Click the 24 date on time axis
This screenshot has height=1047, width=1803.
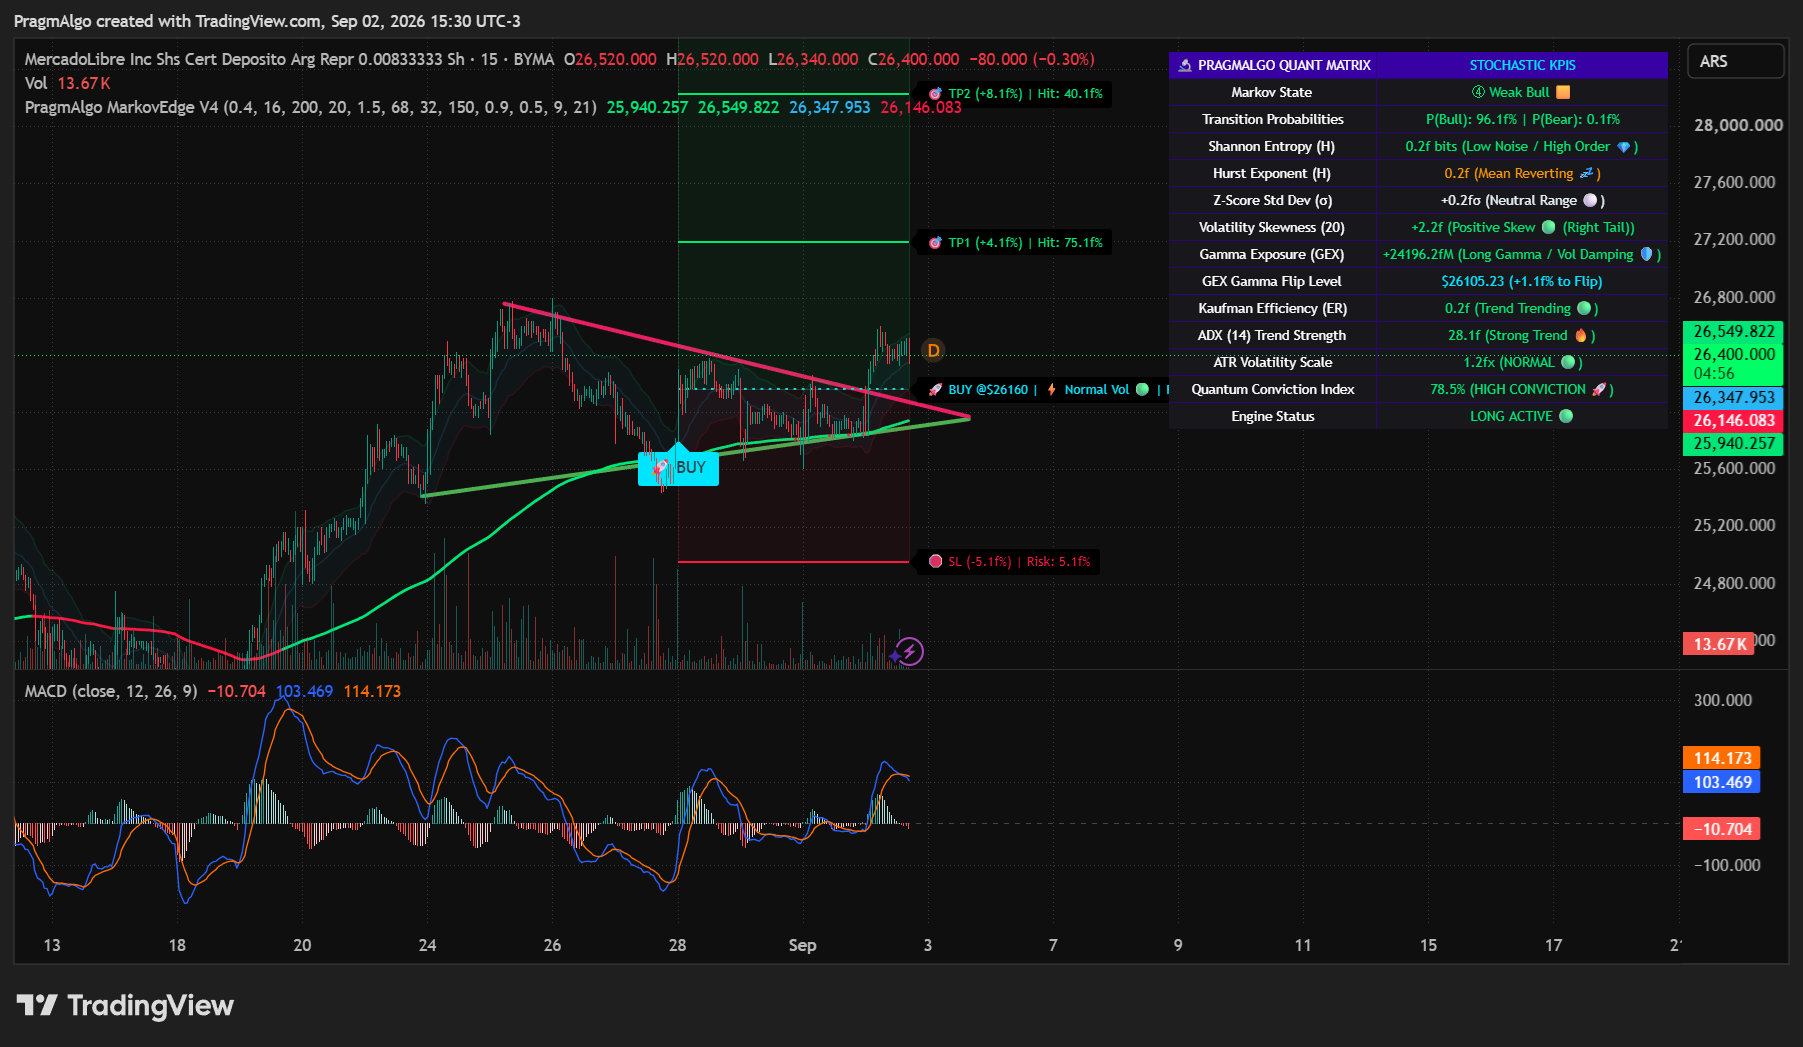tap(427, 945)
